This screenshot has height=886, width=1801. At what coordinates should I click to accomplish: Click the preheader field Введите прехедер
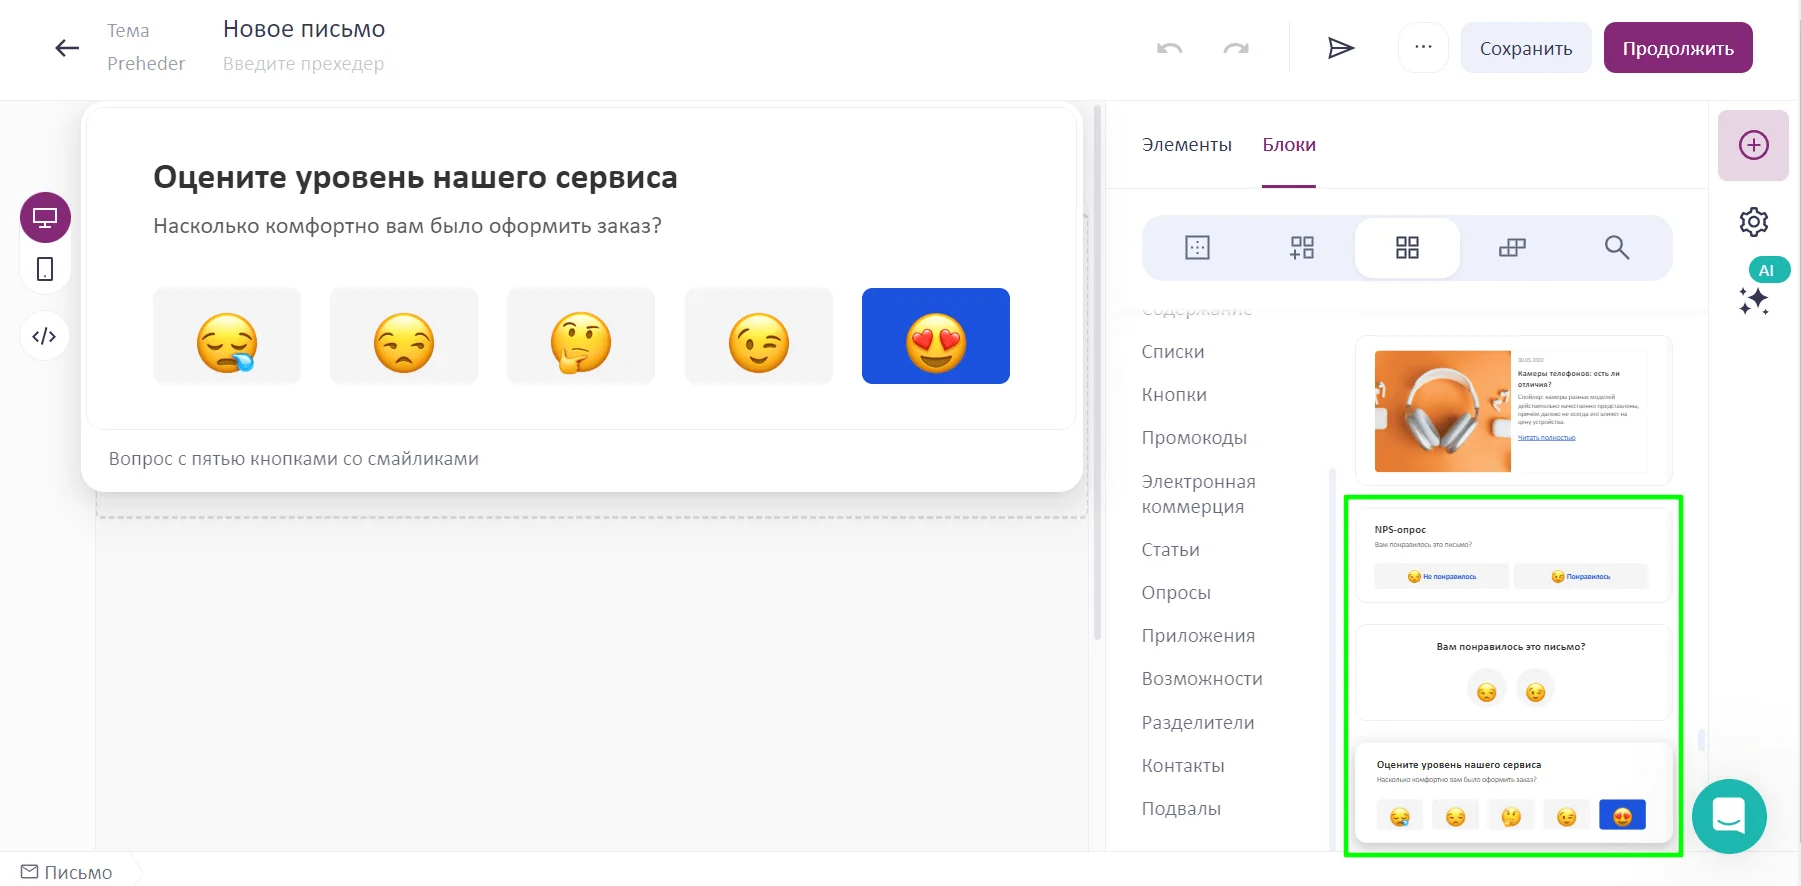click(x=303, y=64)
